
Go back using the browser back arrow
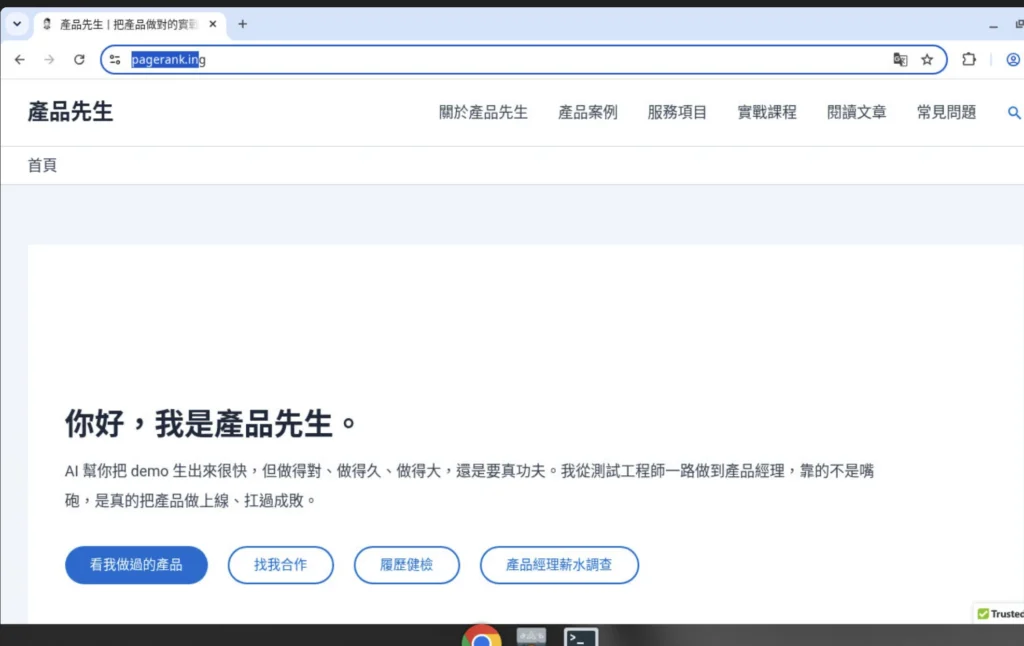[20, 59]
